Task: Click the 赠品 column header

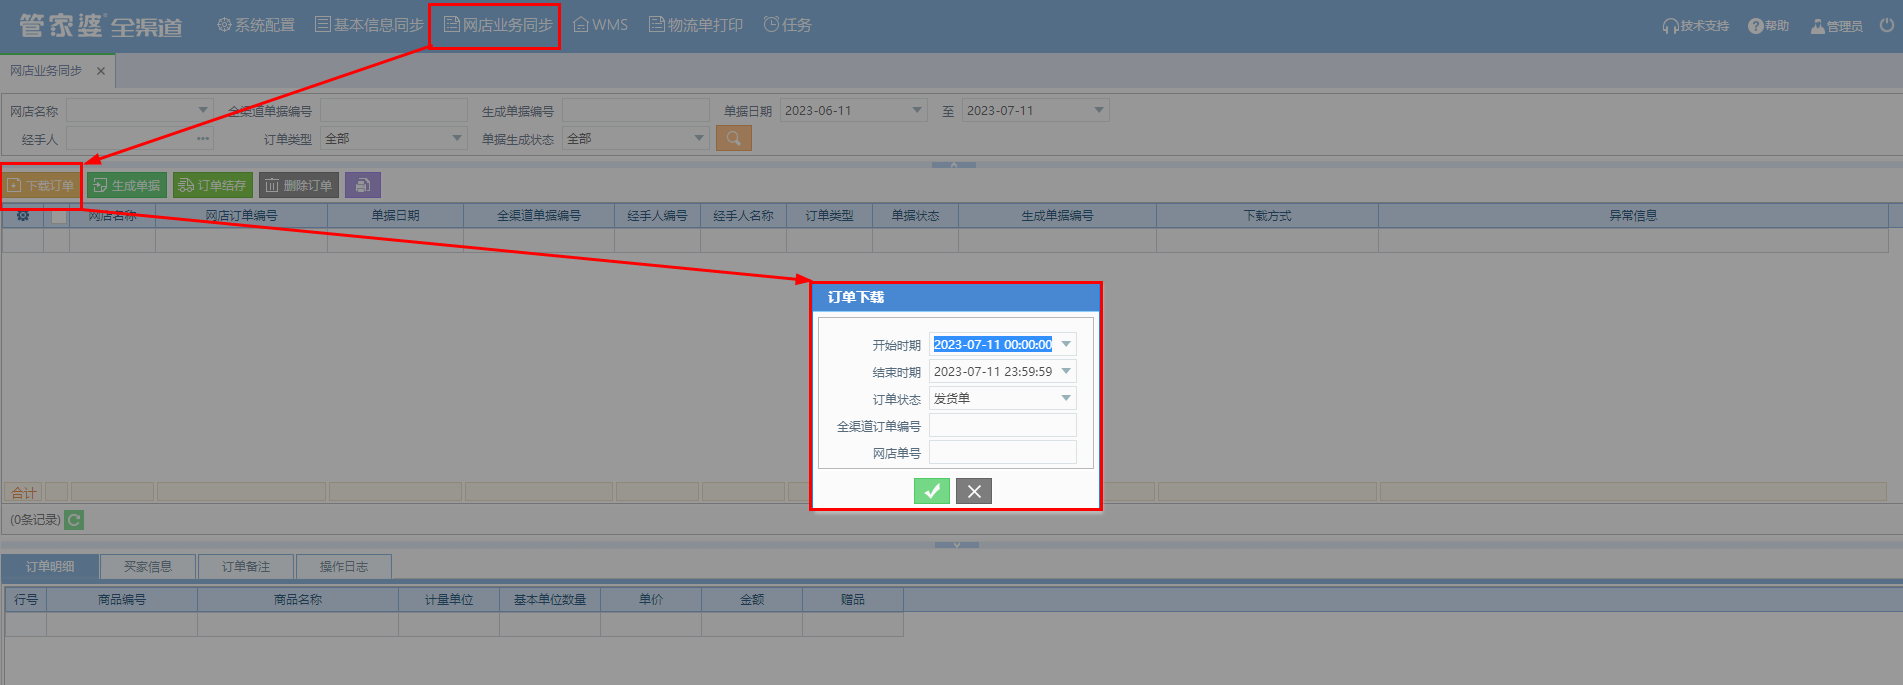Action: [x=853, y=600]
